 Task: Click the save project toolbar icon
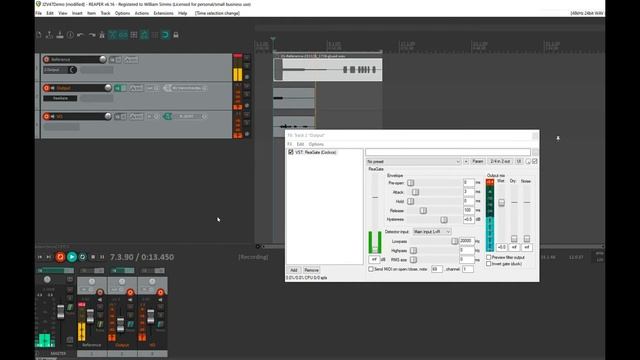[60, 35]
